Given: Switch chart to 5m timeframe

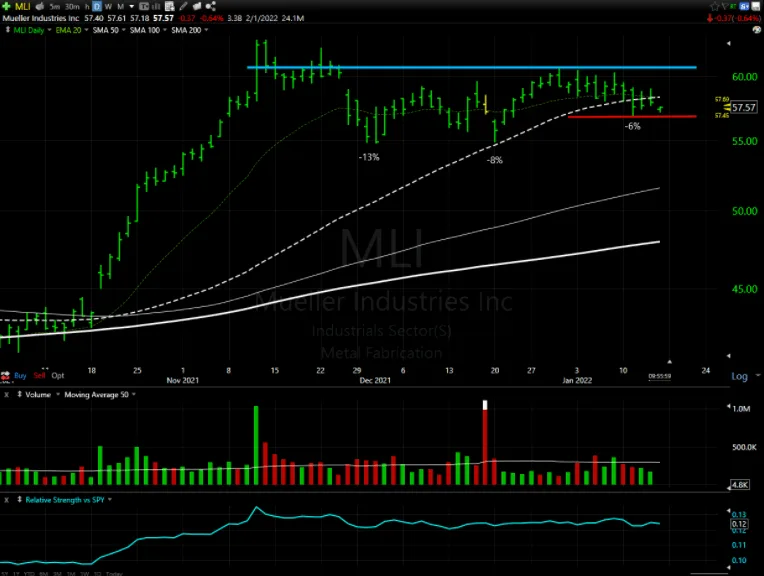Looking at the screenshot, I should point(55,6).
